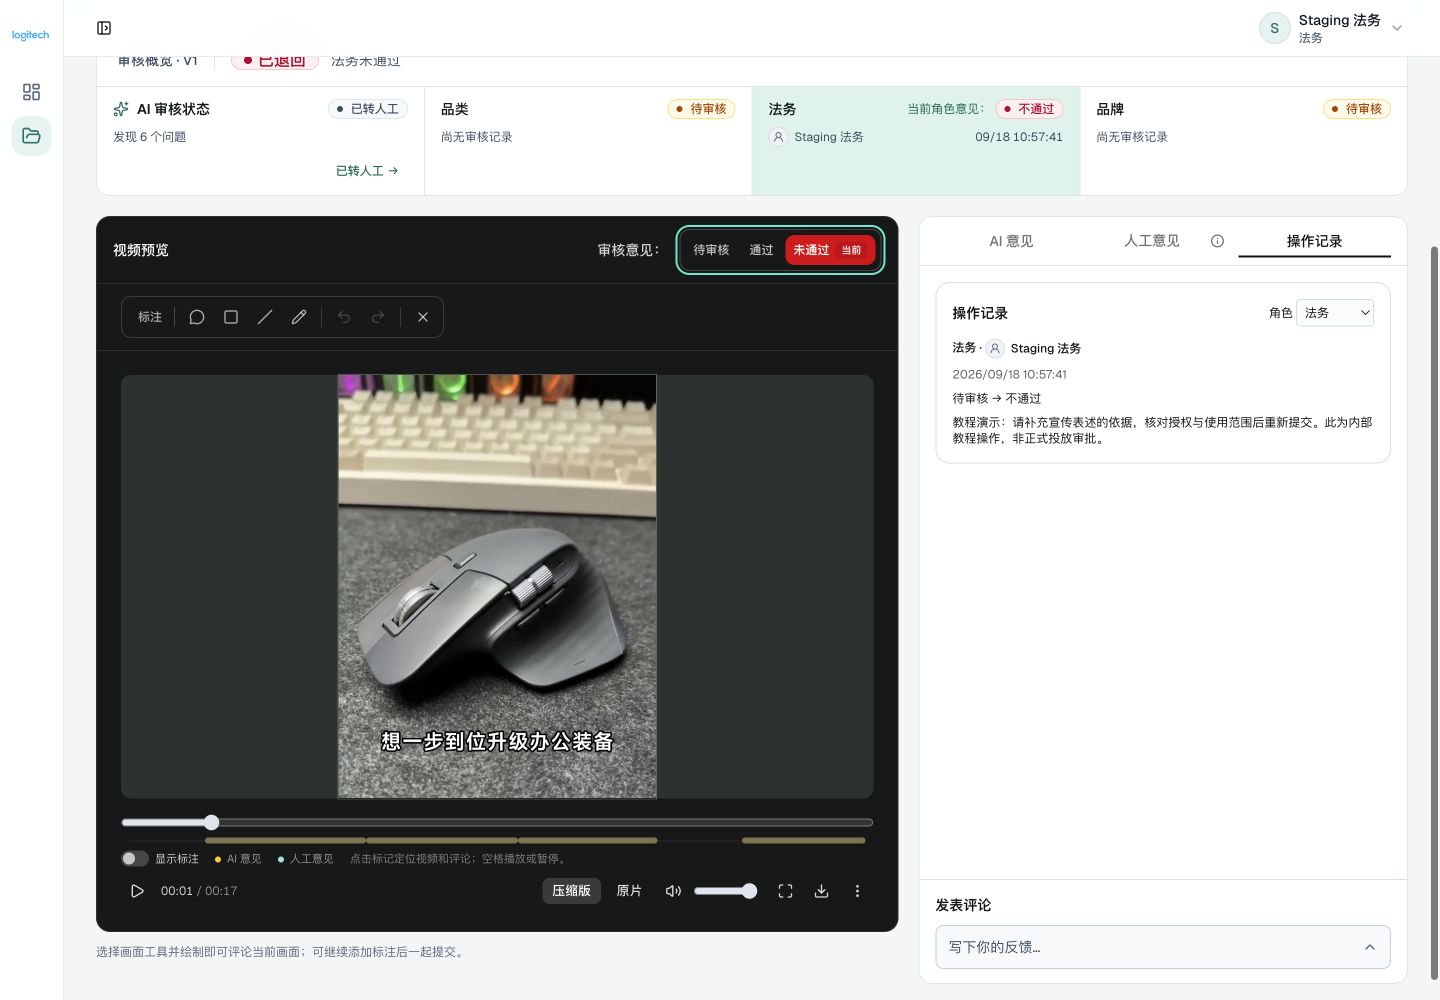Open the dashboard grid icon in sidebar

click(x=31, y=92)
